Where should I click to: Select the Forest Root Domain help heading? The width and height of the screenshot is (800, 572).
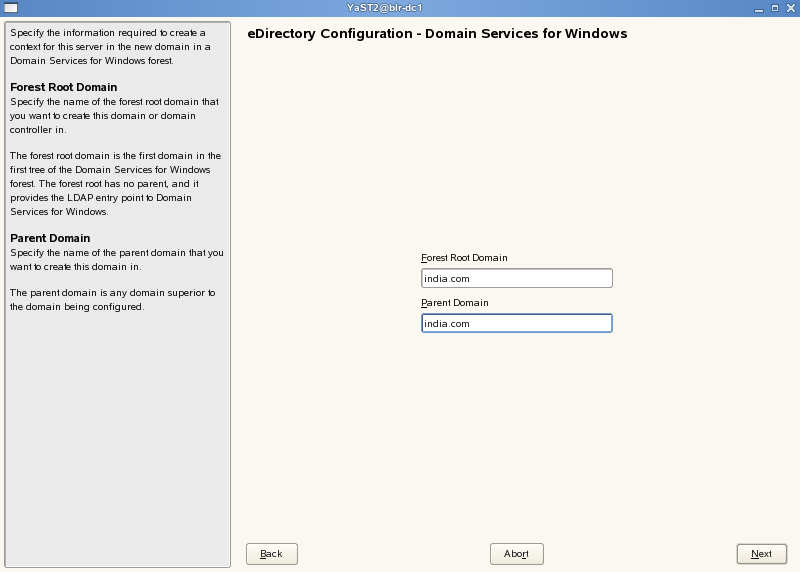(63, 87)
